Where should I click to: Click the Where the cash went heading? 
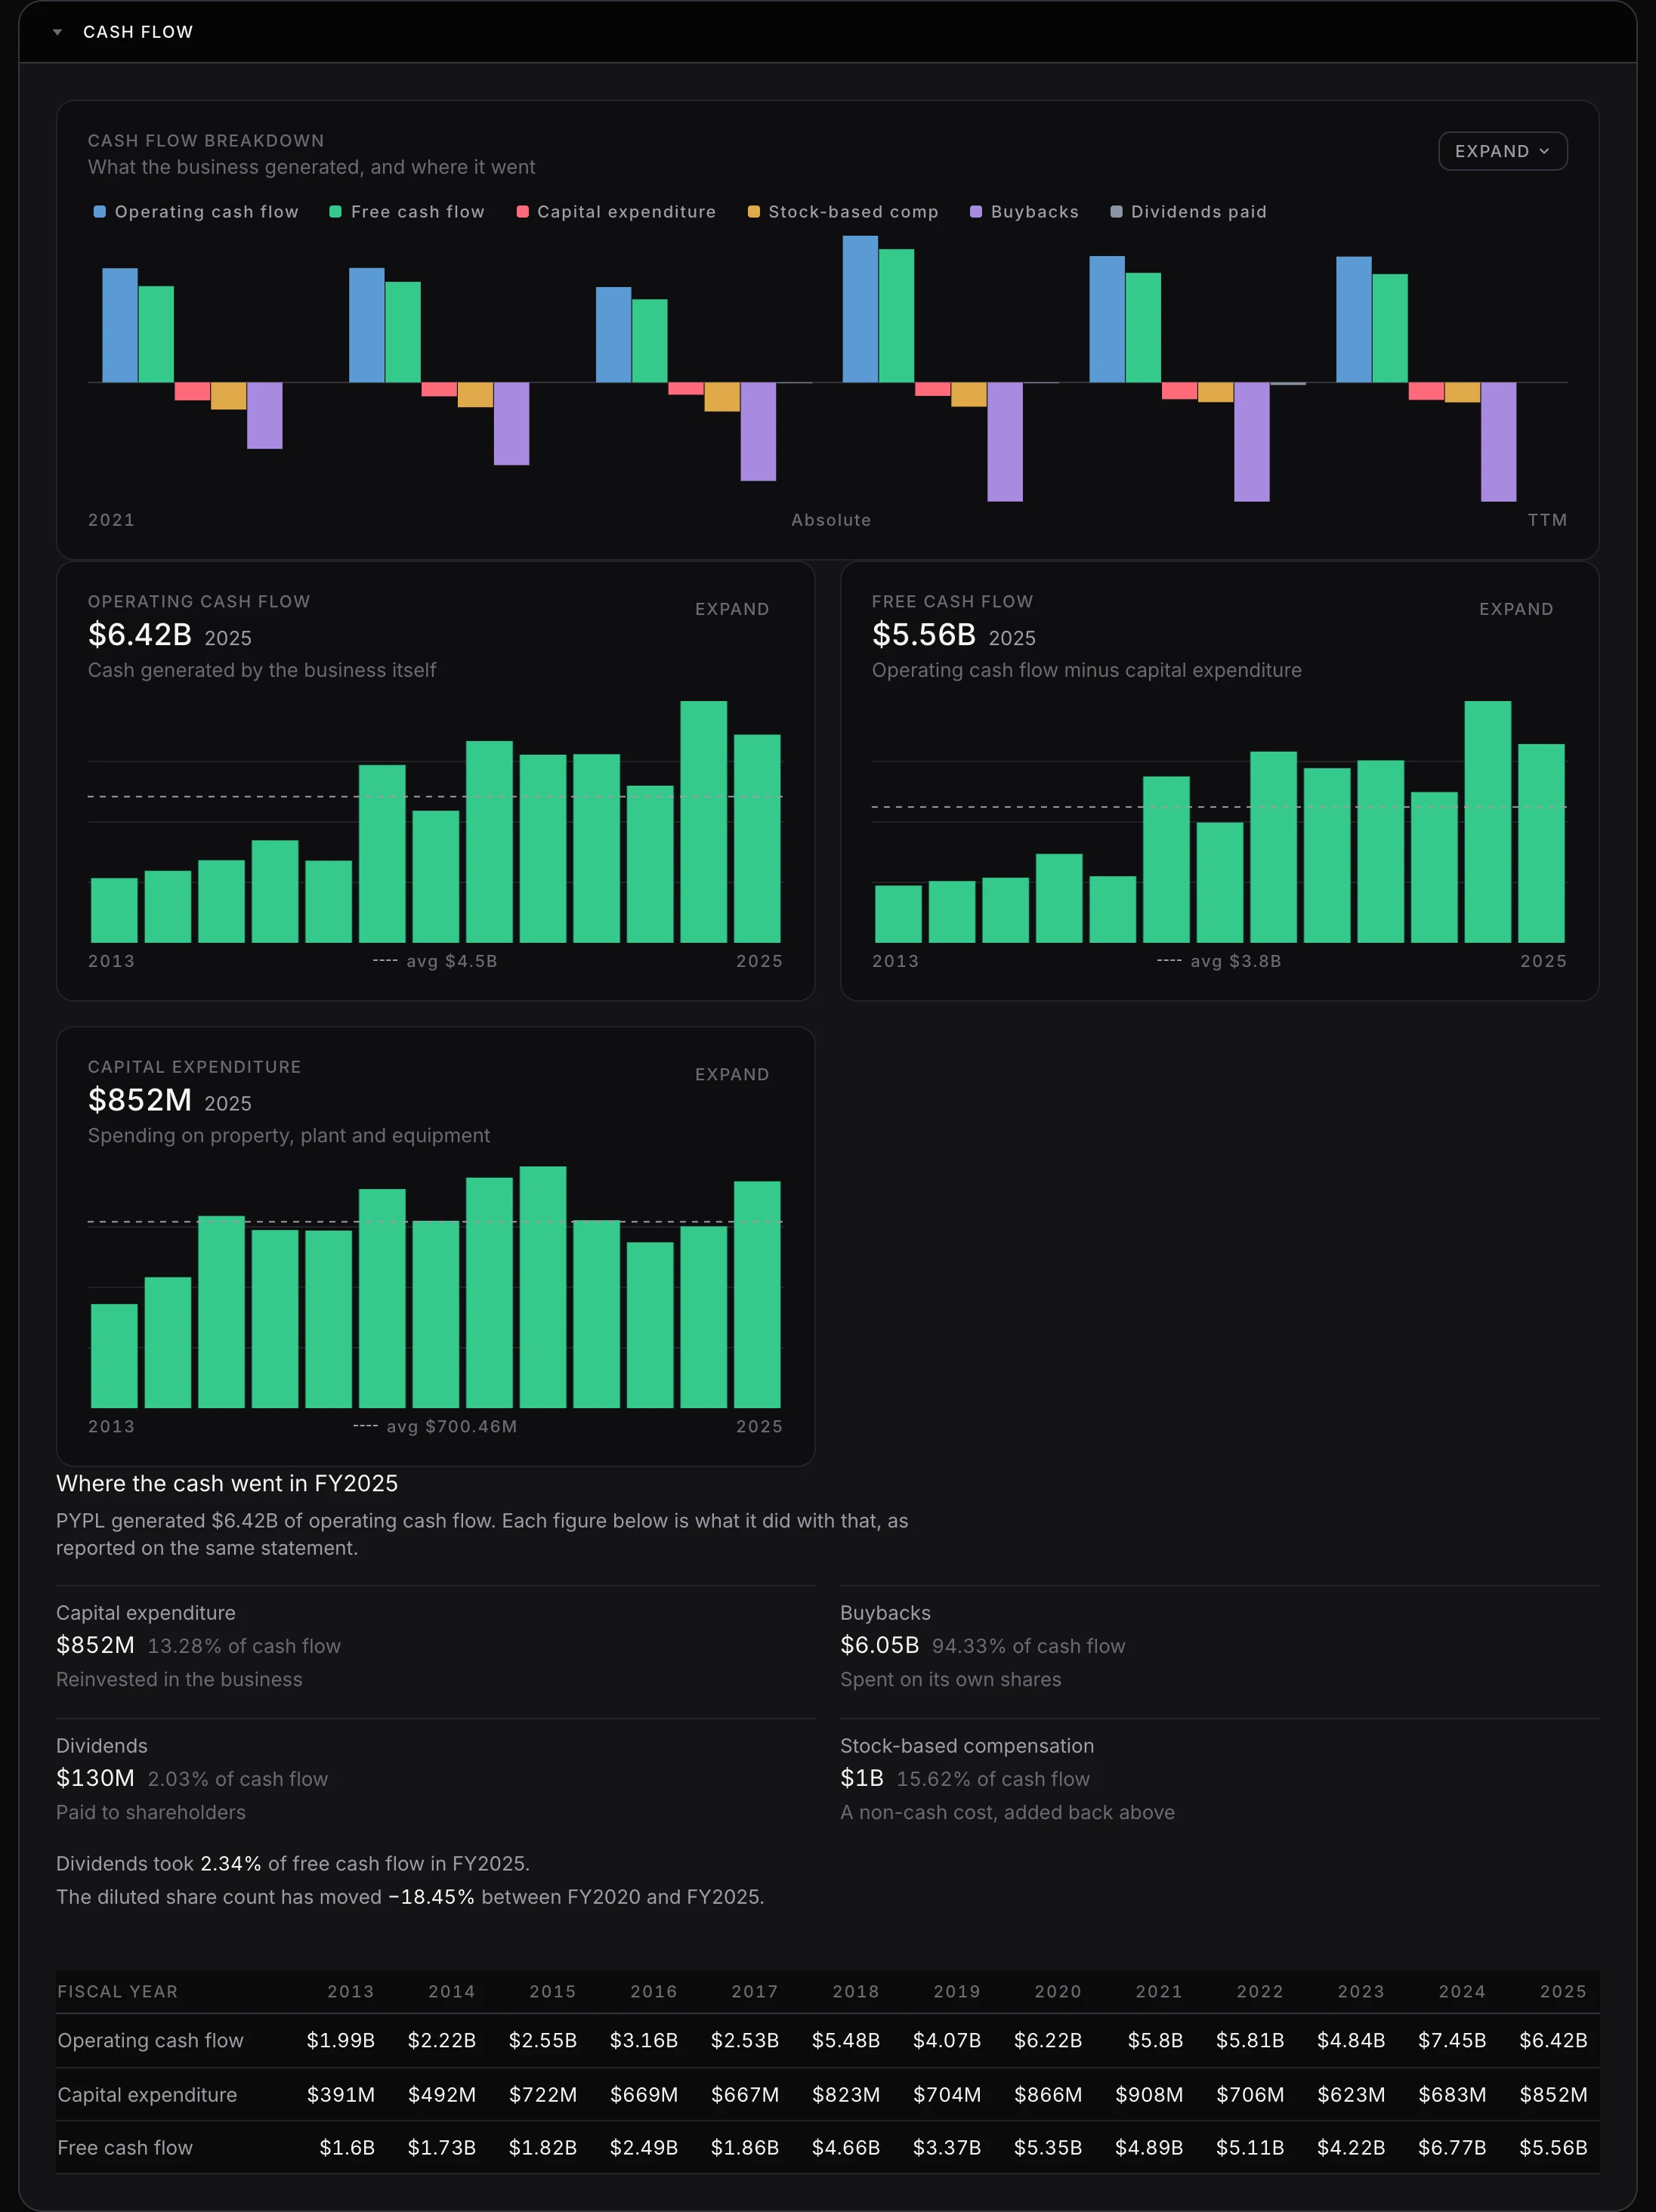227,1483
